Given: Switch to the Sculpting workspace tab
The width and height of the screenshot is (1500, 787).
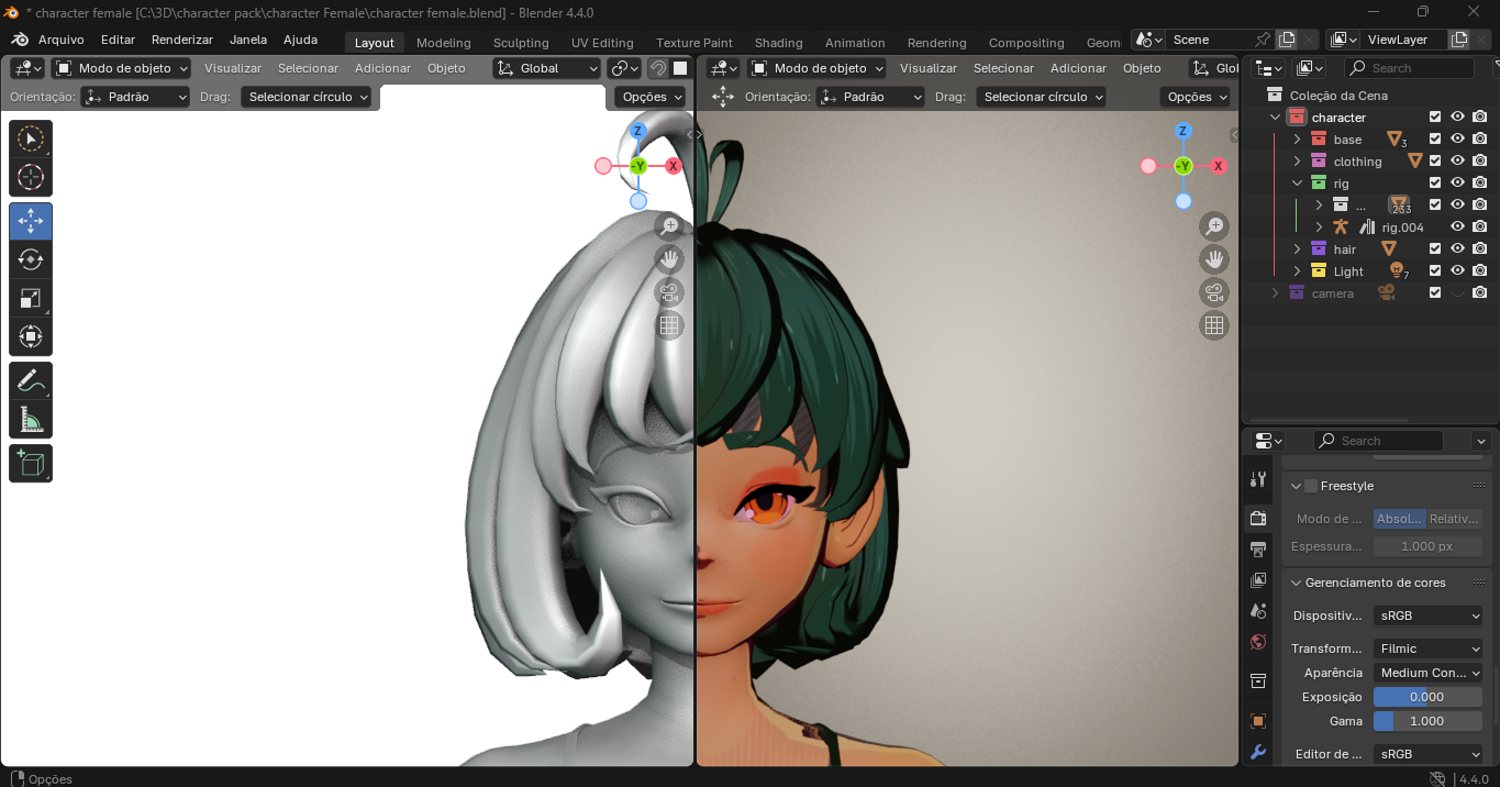Looking at the screenshot, I should pyautogui.click(x=521, y=43).
